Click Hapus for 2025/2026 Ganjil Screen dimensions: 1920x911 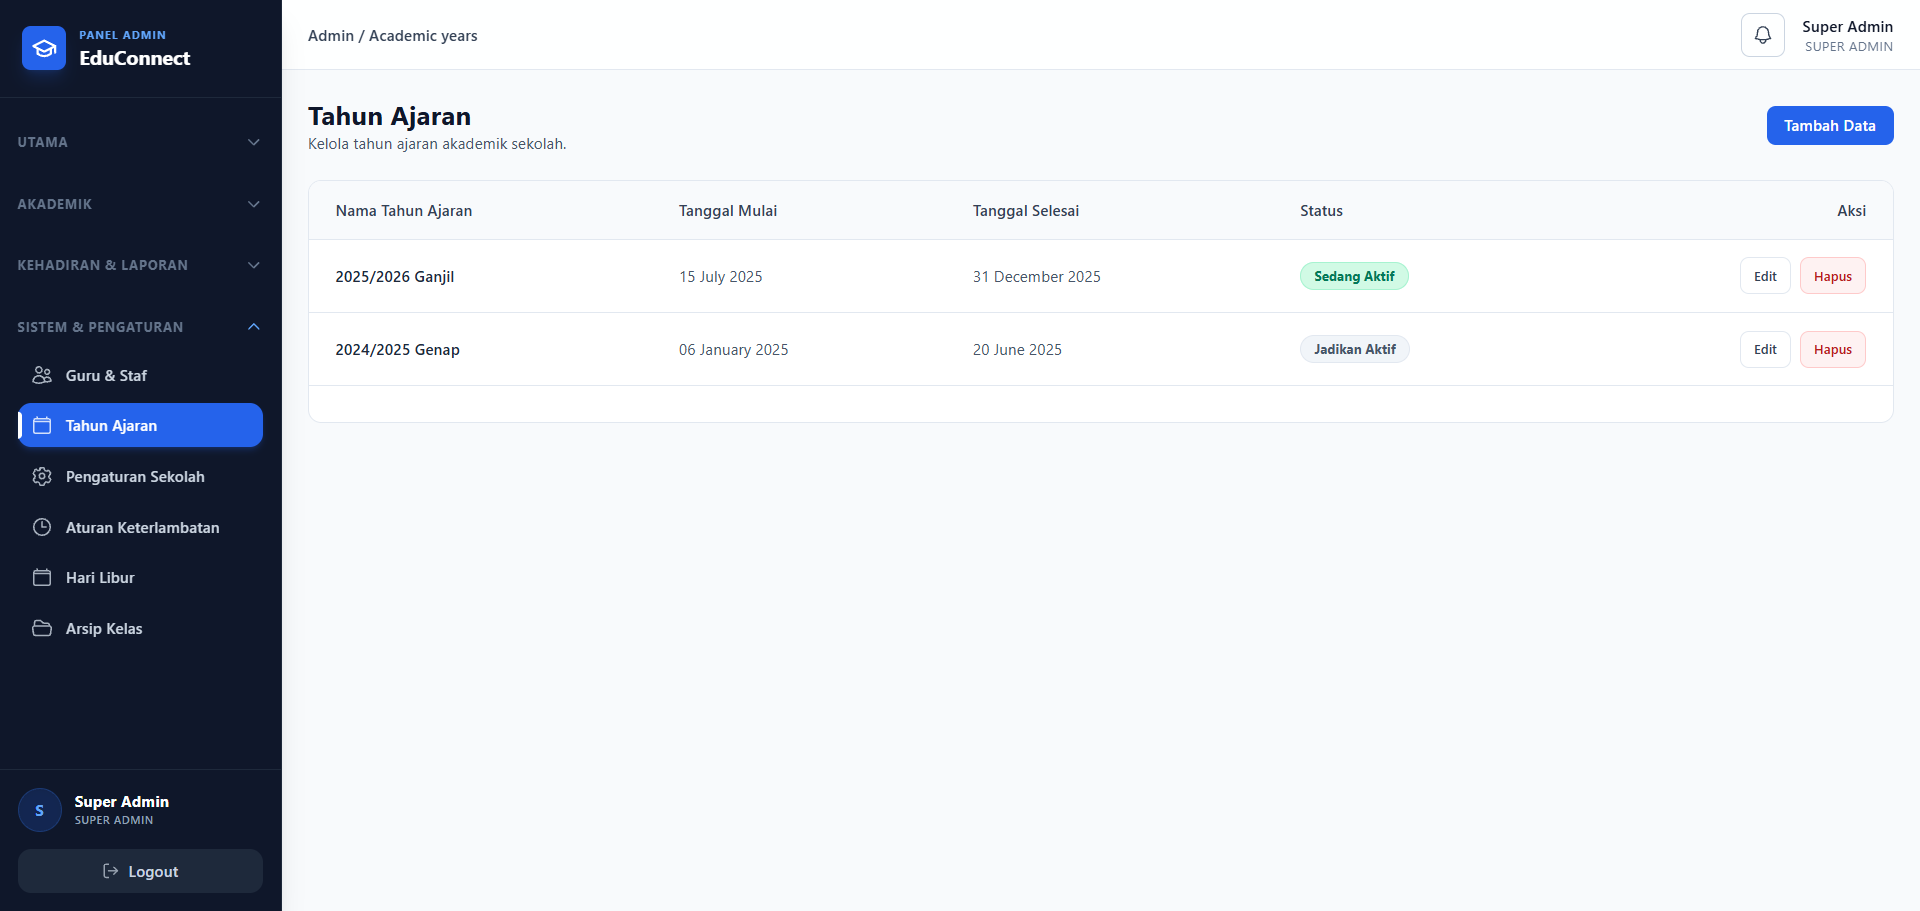coord(1832,276)
